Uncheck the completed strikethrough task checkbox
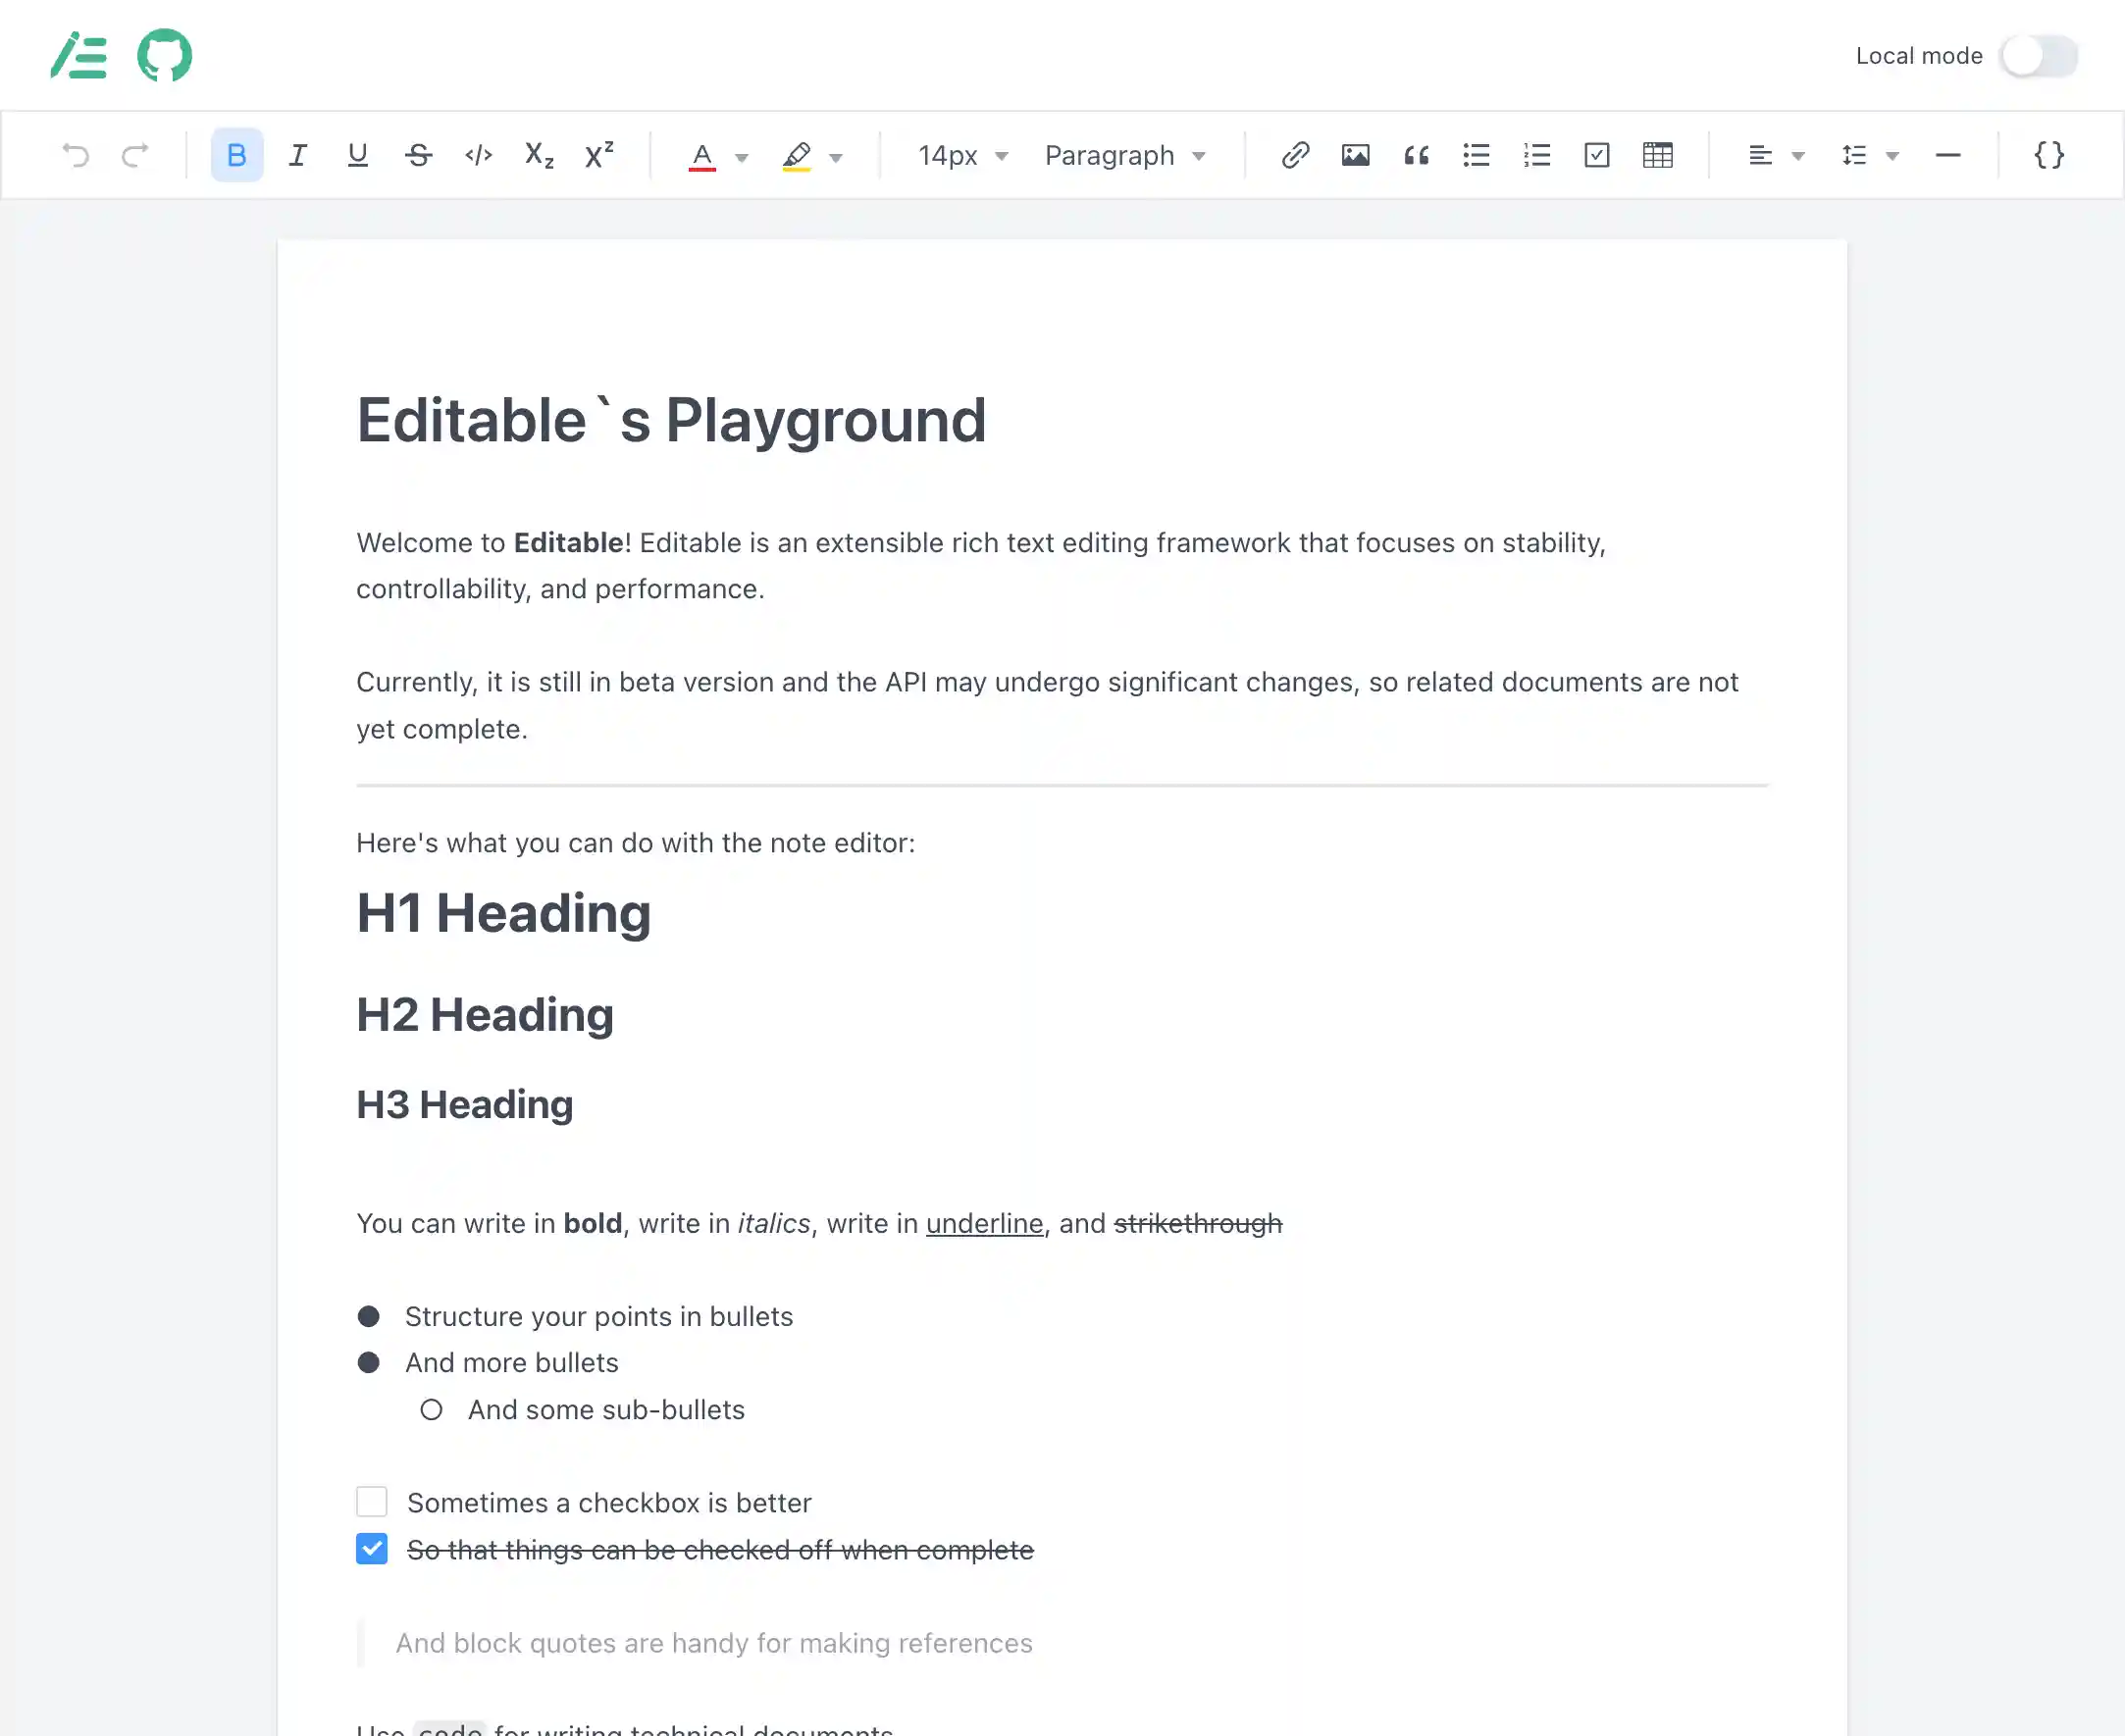The height and width of the screenshot is (1736, 2125). coord(372,1549)
